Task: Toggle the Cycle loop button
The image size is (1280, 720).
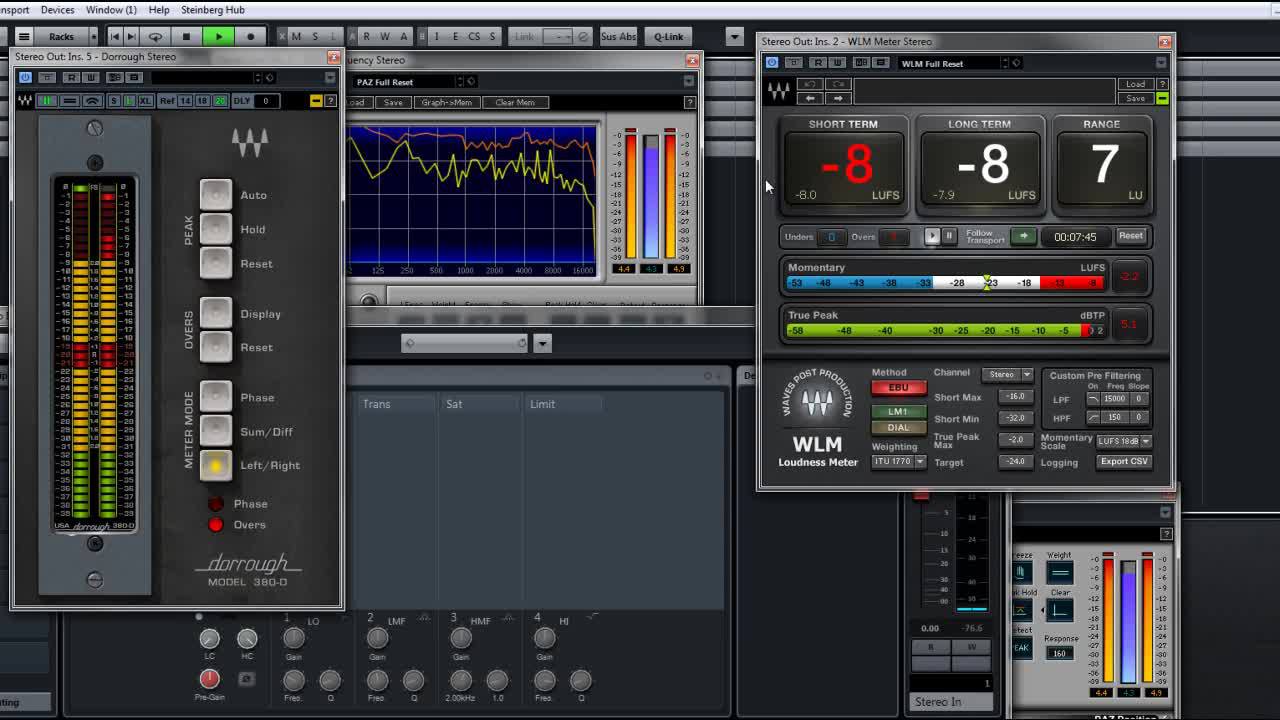Action: pos(155,37)
